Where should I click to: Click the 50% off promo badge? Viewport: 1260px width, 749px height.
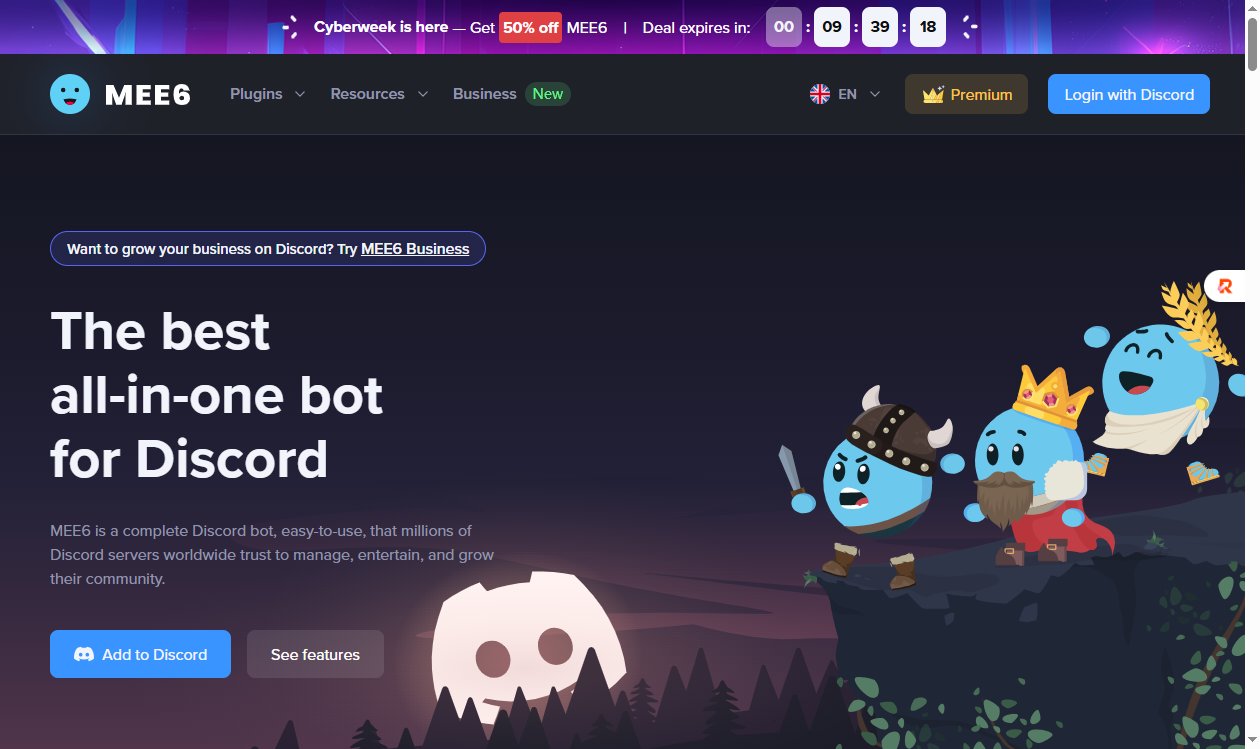pyautogui.click(x=530, y=27)
